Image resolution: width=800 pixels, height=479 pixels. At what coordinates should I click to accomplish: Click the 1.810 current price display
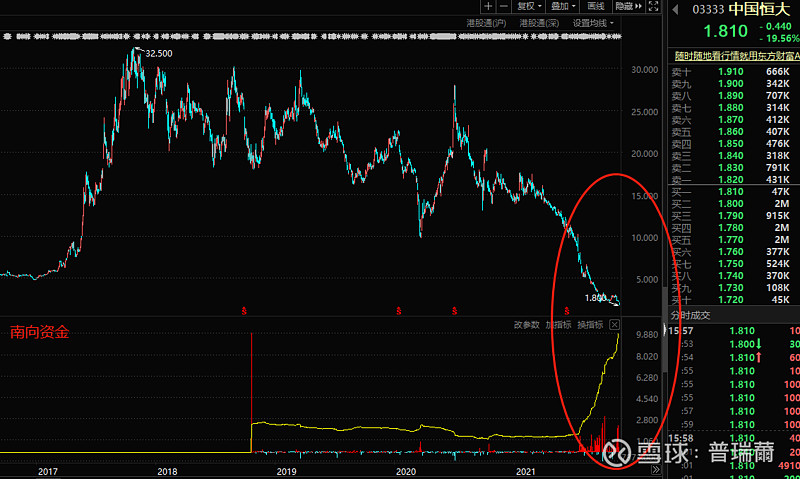tap(726, 31)
